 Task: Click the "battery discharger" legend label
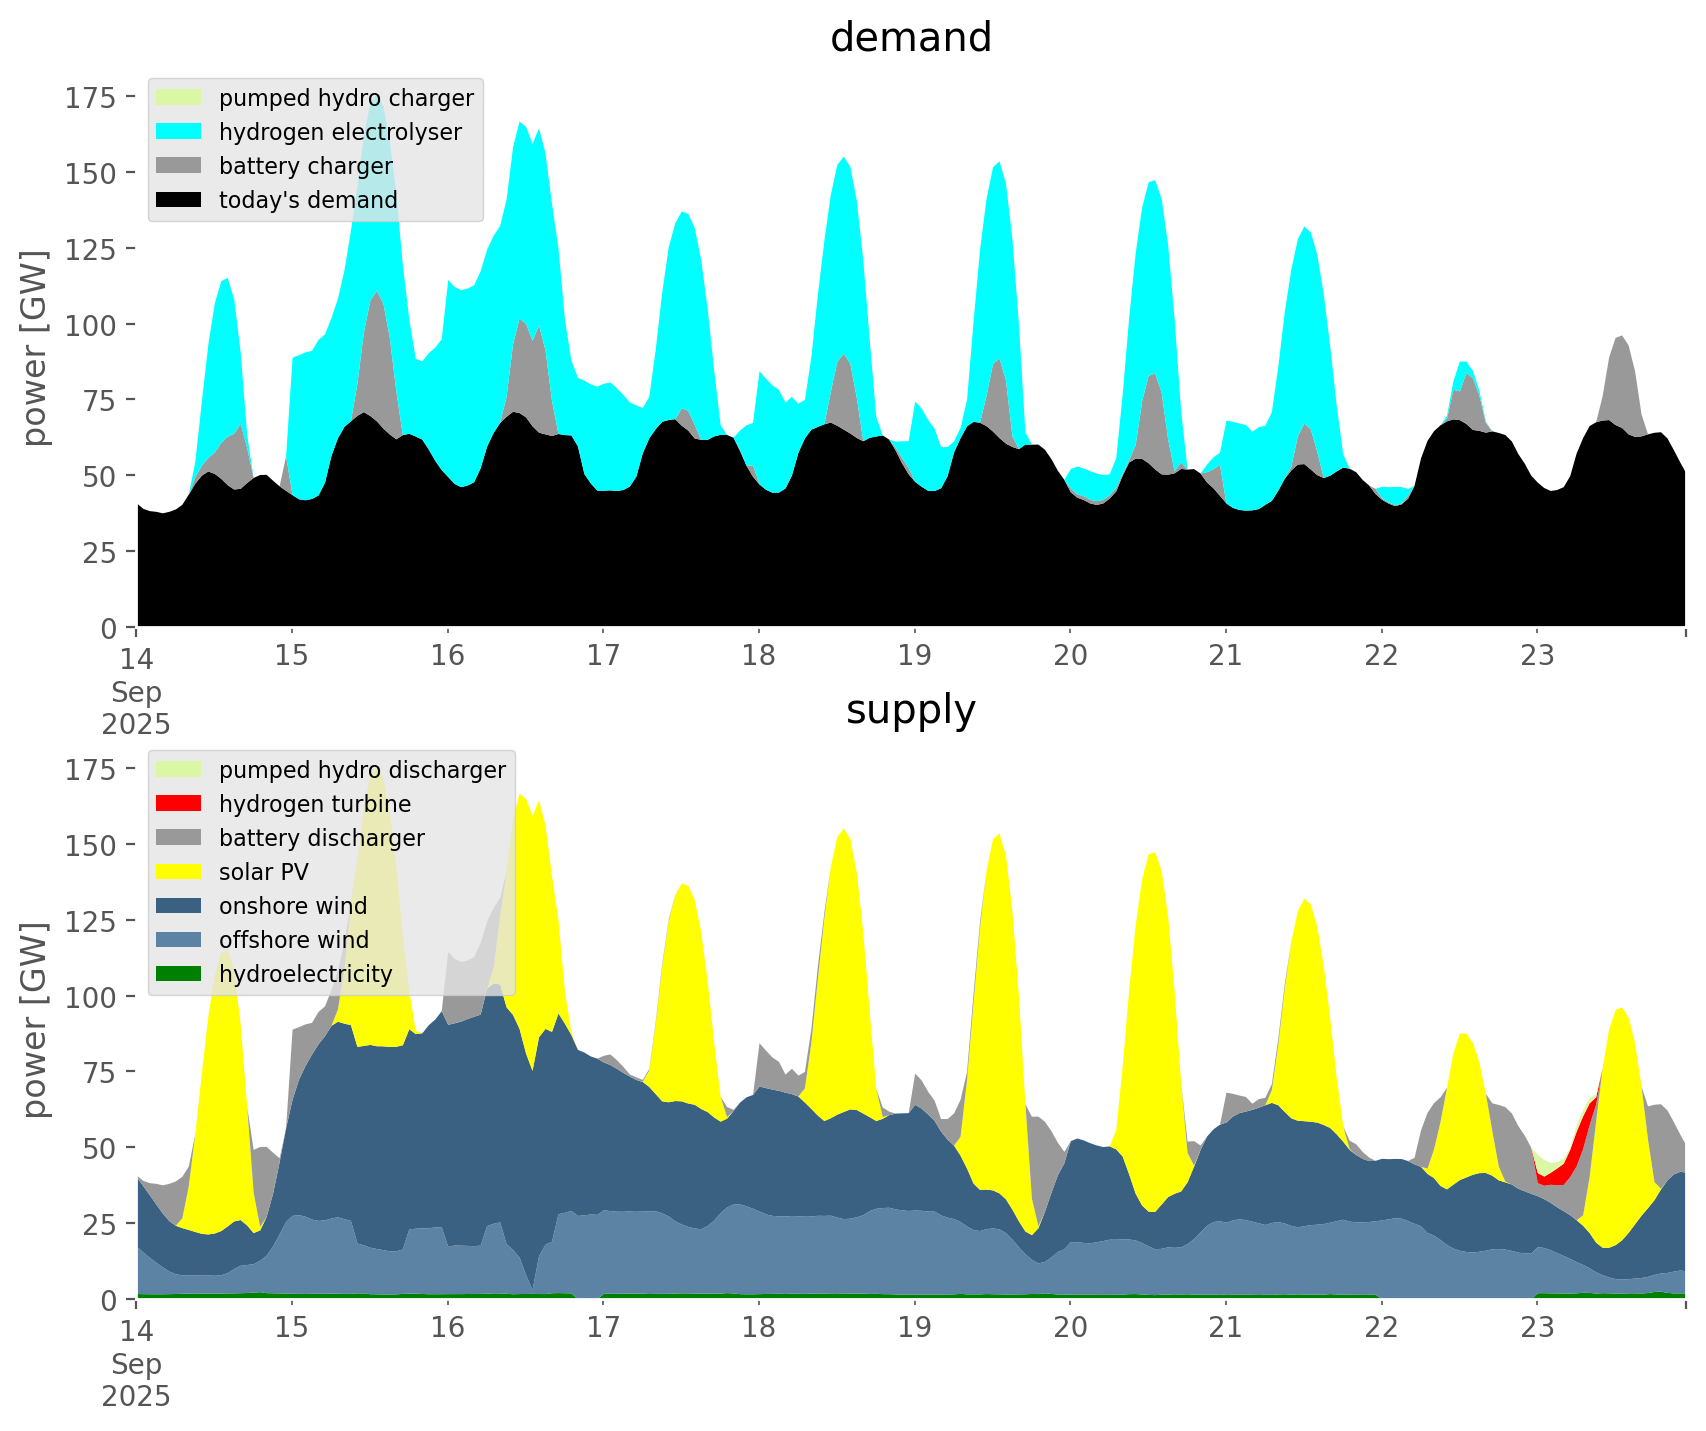coord(321,838)
